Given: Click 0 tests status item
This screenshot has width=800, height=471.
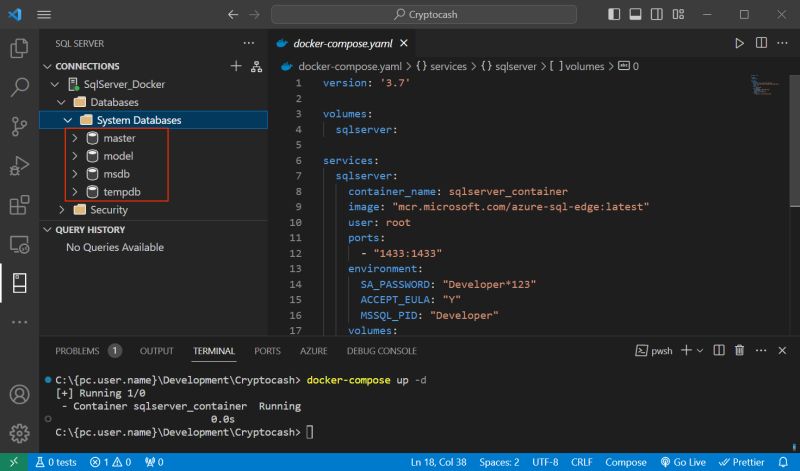Looking at the screenshot, I should point(56,462).
